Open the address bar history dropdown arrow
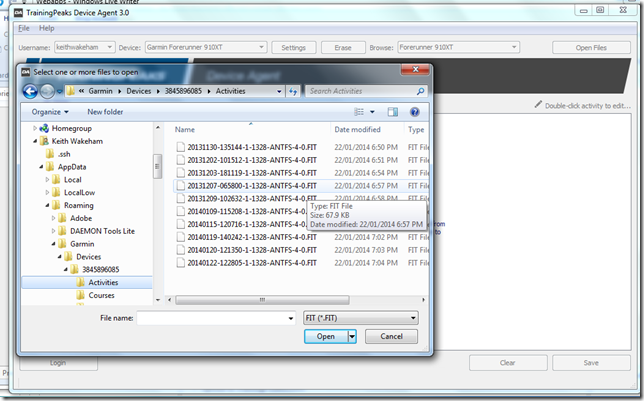The height and width of the screenshot is (401, 644). [x=279, y=91]
